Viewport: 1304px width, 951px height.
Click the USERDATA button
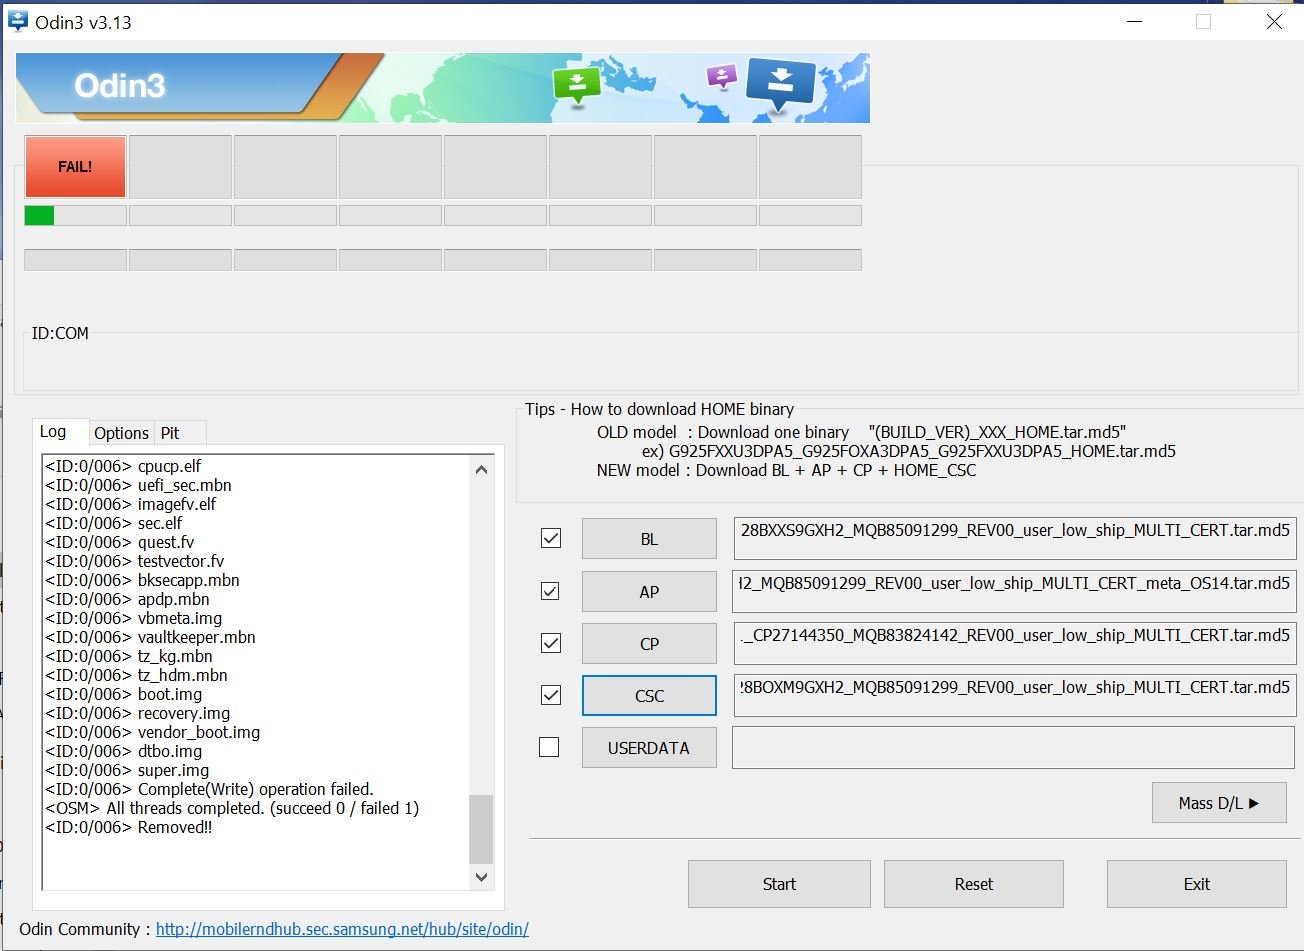649,747
